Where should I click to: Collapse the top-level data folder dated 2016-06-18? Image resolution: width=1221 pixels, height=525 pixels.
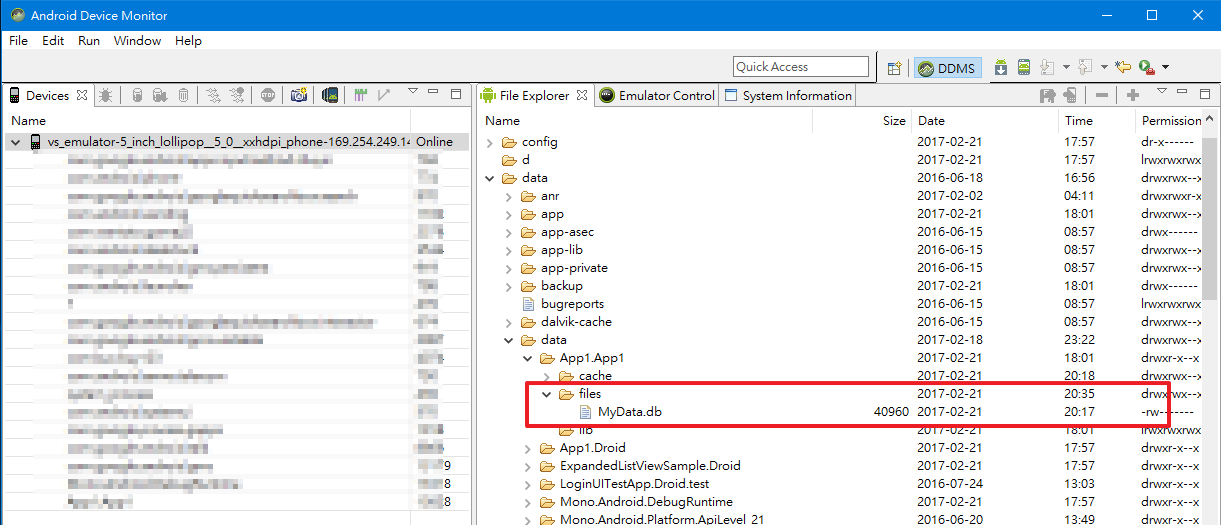pos(490,178)
